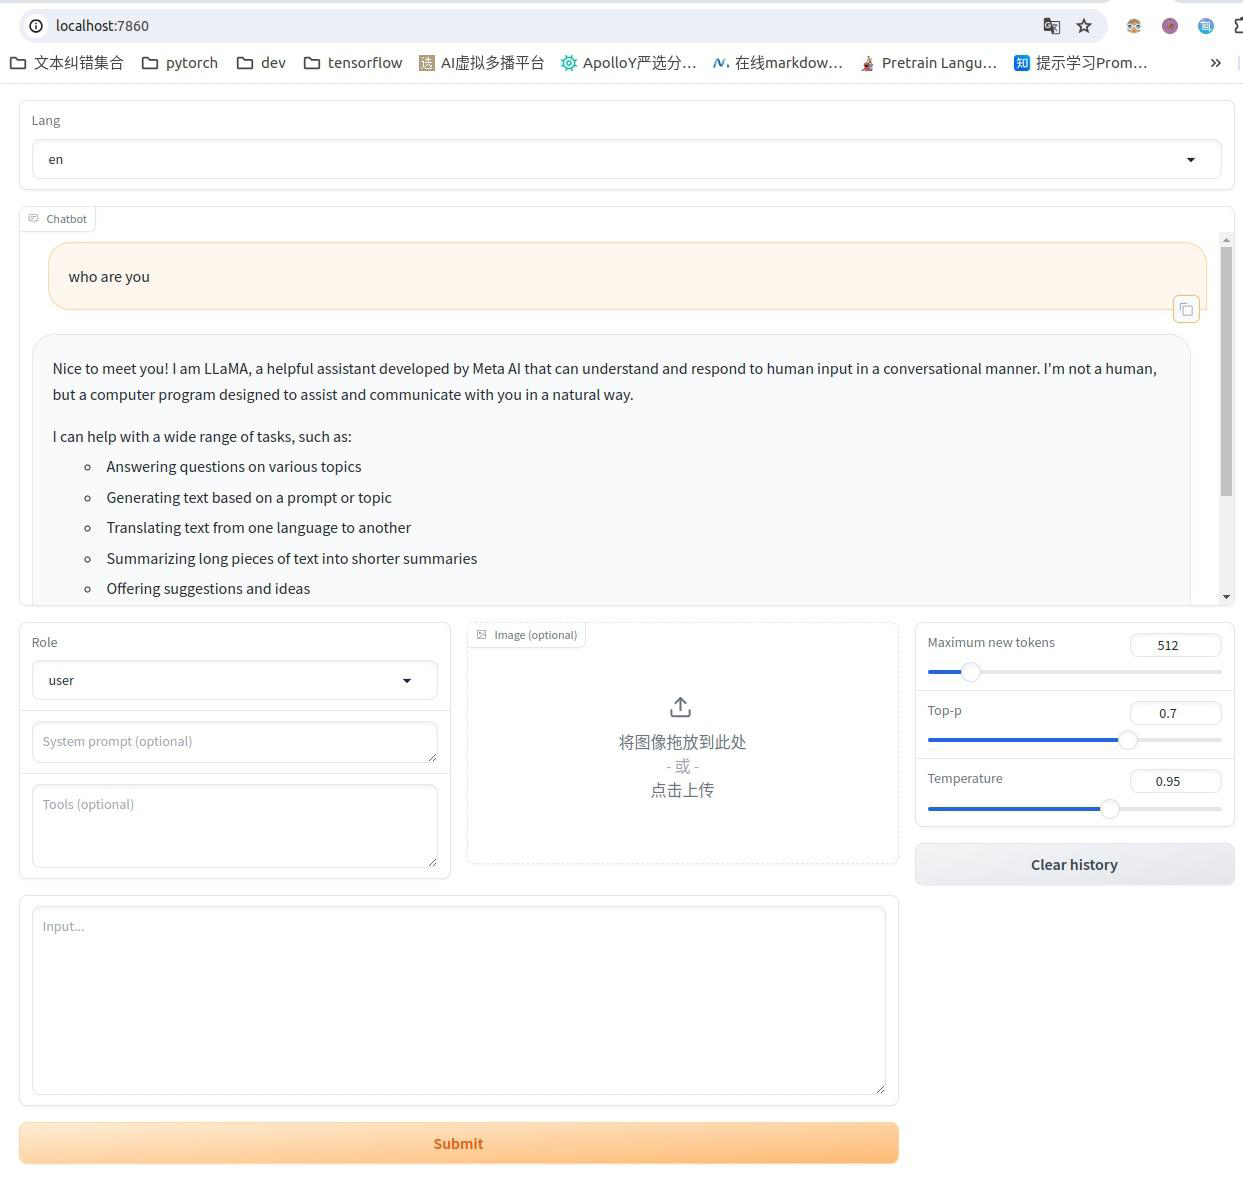This screenshot has height=1191, width=1243.
Task: Open the dev bookmark folder
Action: click(x=262, y=63)
